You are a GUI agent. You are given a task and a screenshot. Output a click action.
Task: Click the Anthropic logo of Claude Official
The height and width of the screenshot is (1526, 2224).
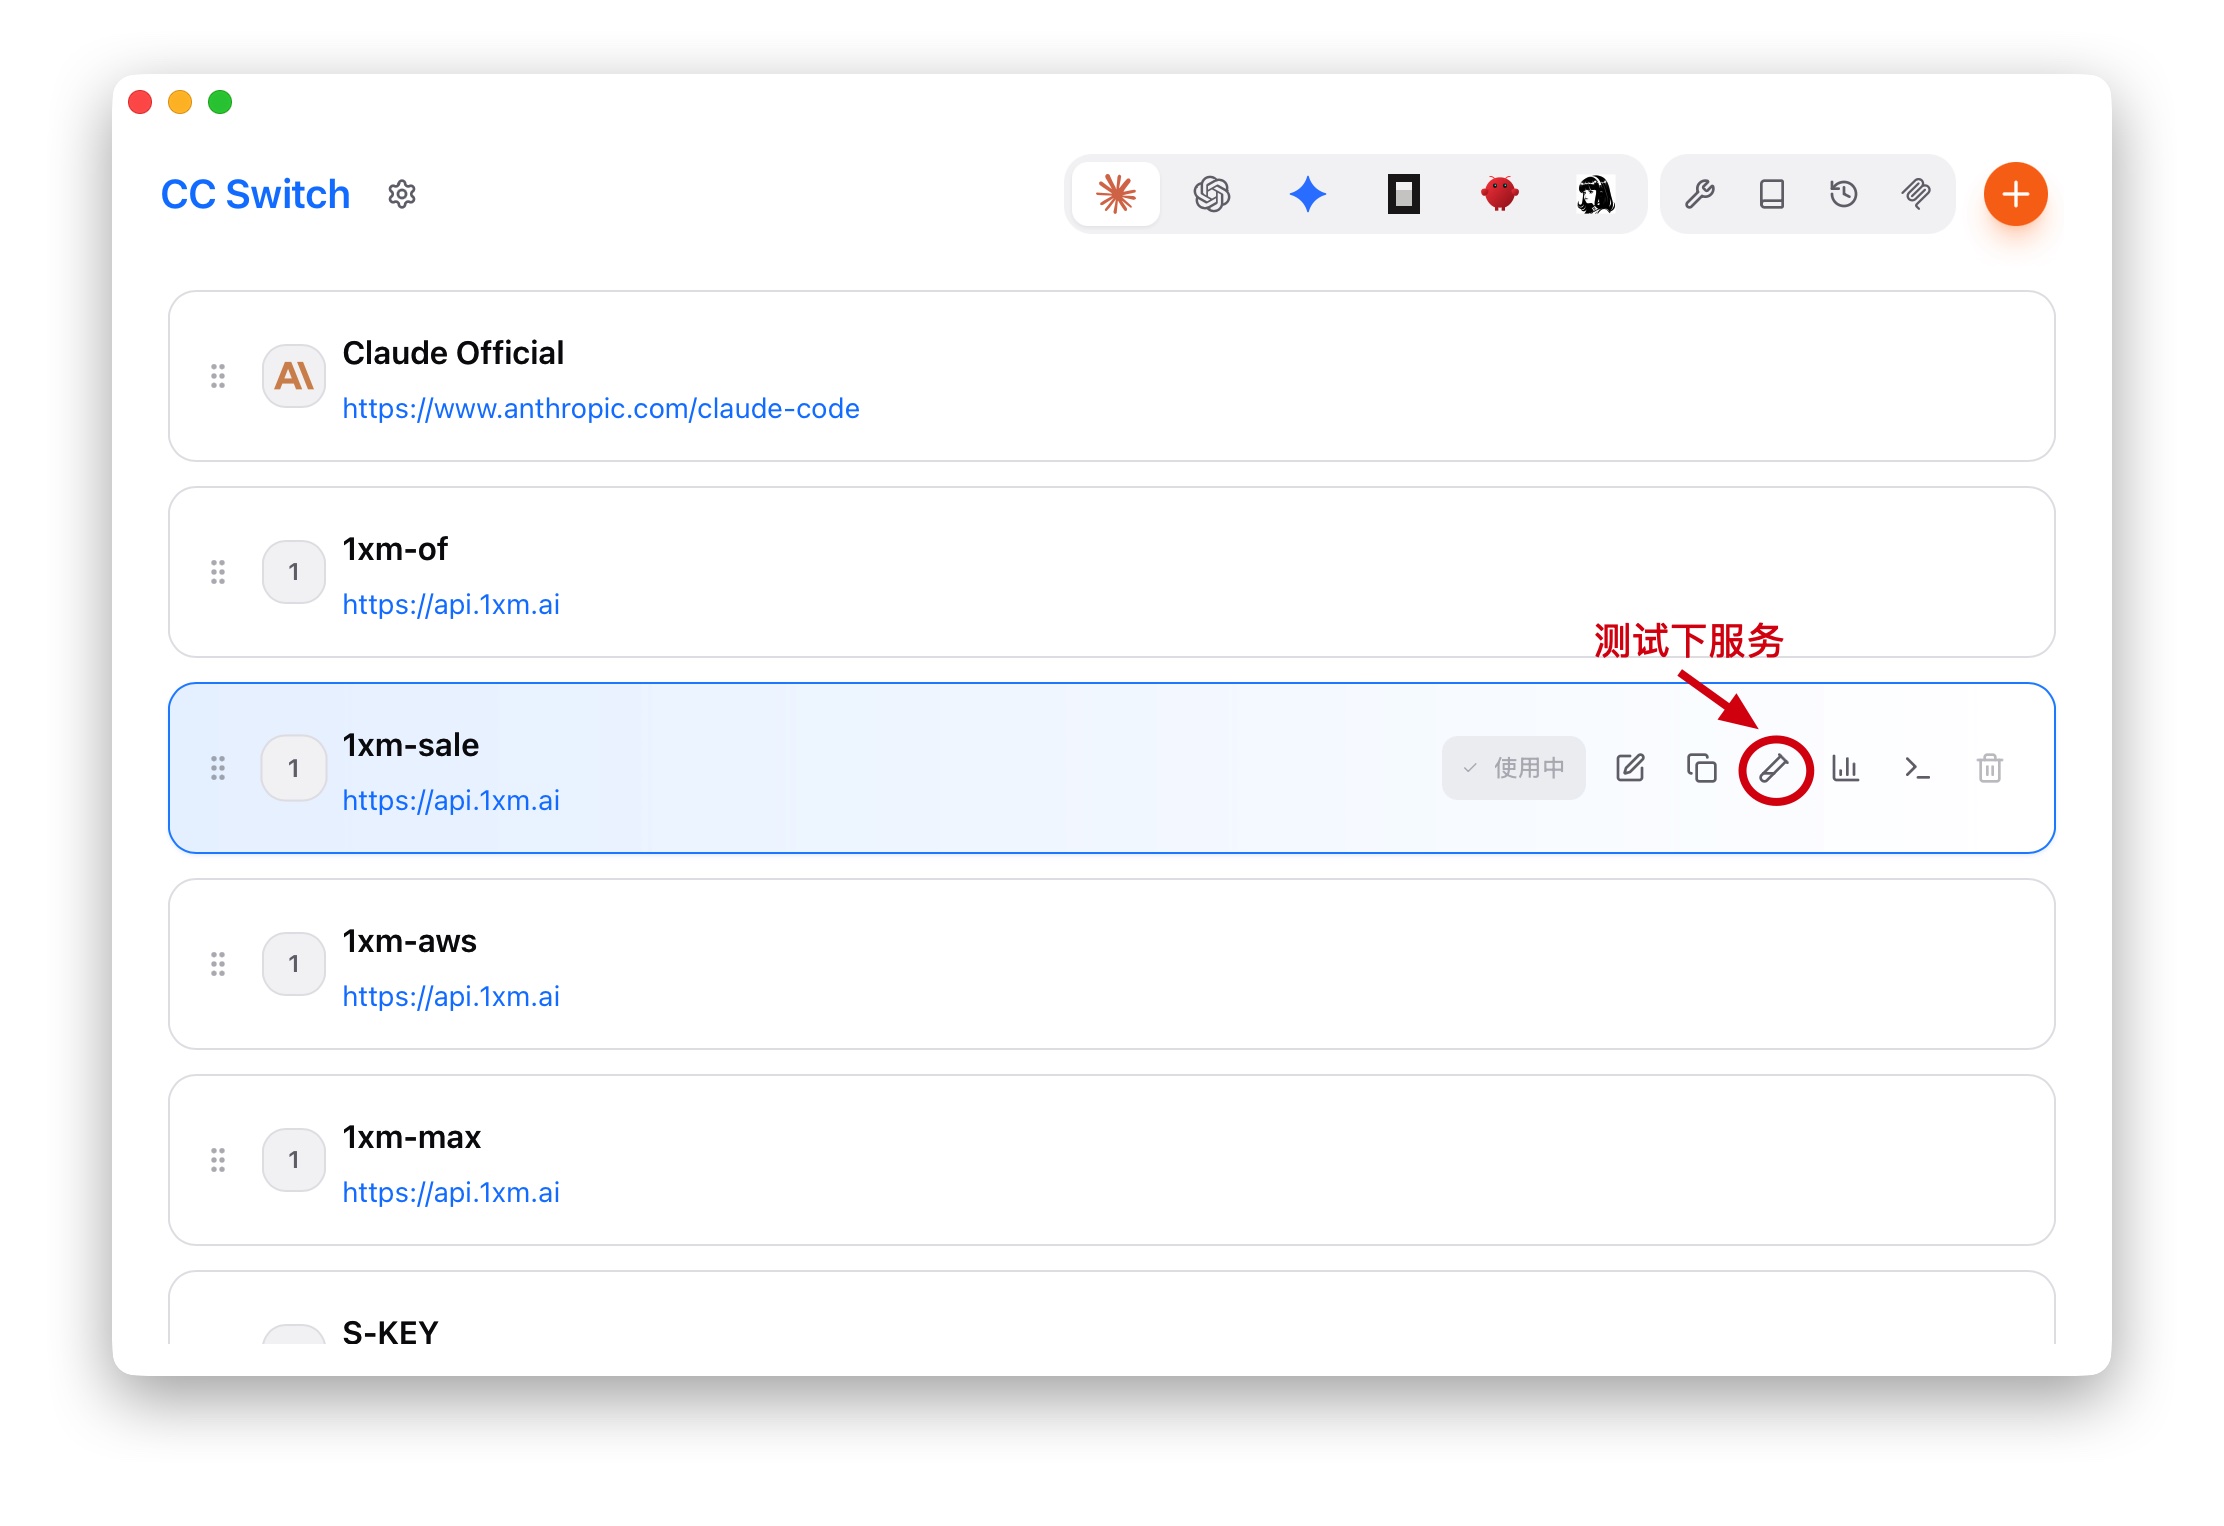(294, 376)
